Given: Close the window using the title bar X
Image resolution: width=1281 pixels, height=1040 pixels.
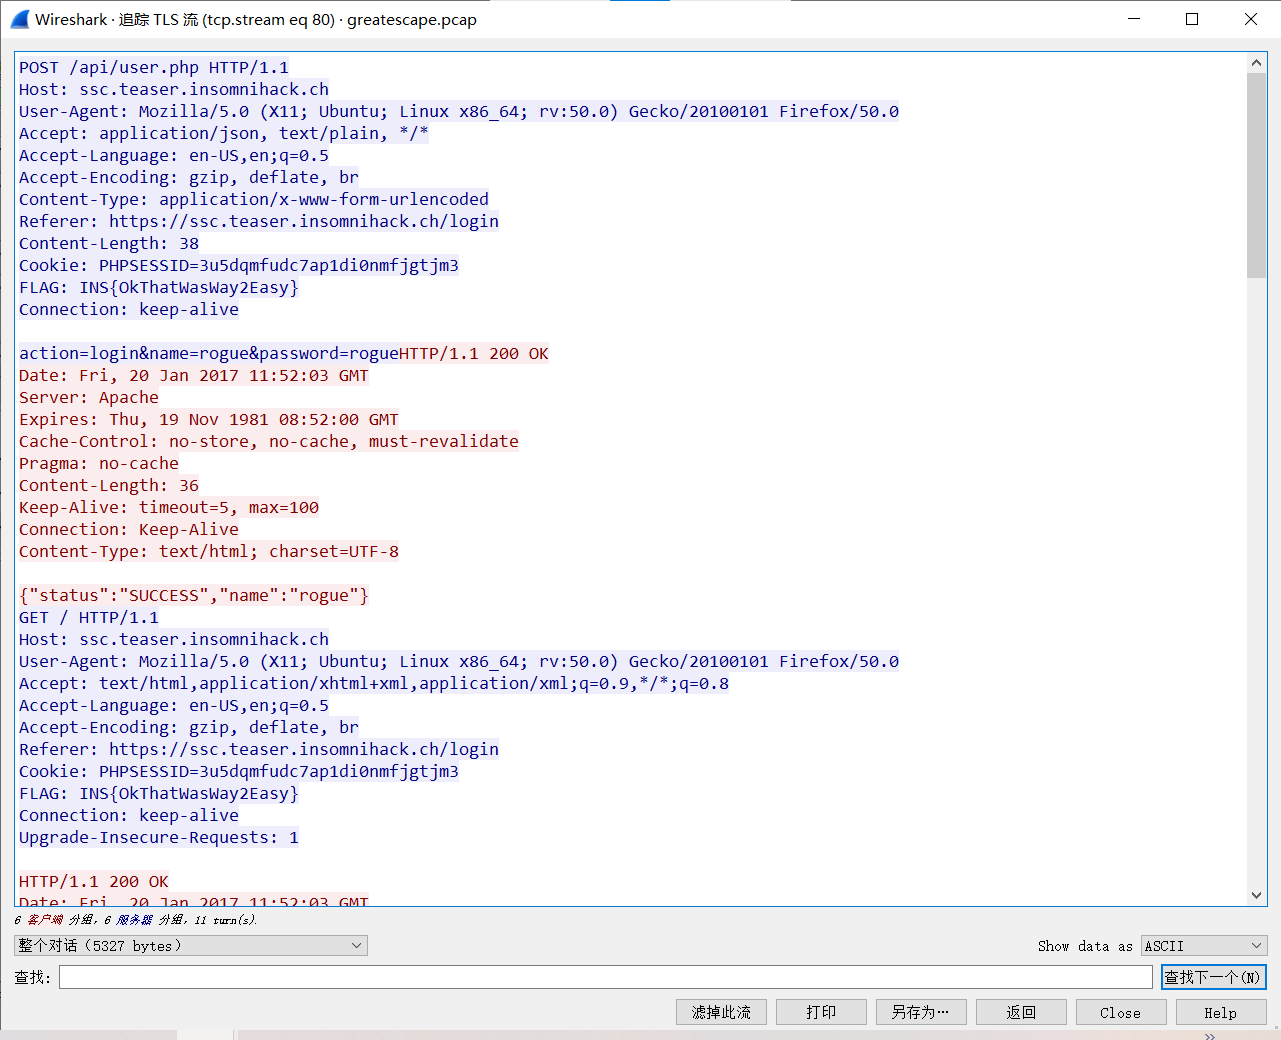Looking at the screenshot, I should pyautogui.click(x=1250, y=19).
